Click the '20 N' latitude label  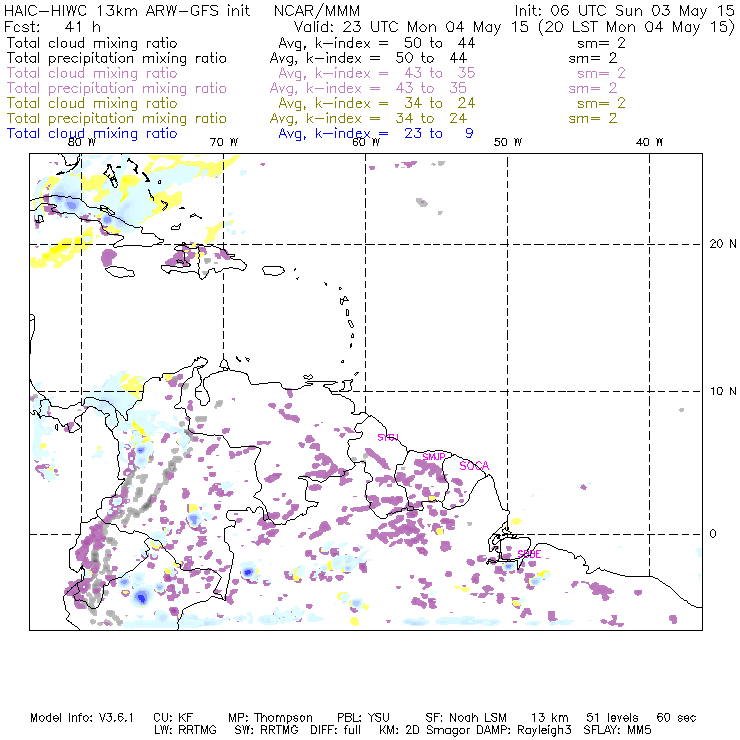723,244
